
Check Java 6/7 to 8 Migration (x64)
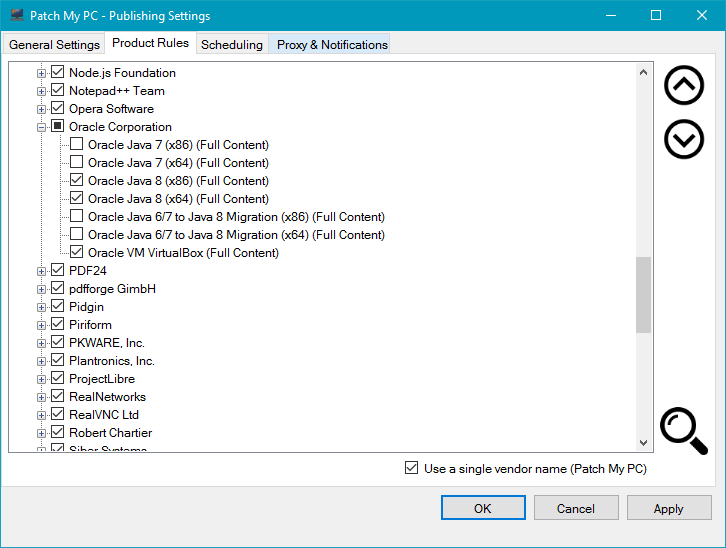[x=76, y=234]
